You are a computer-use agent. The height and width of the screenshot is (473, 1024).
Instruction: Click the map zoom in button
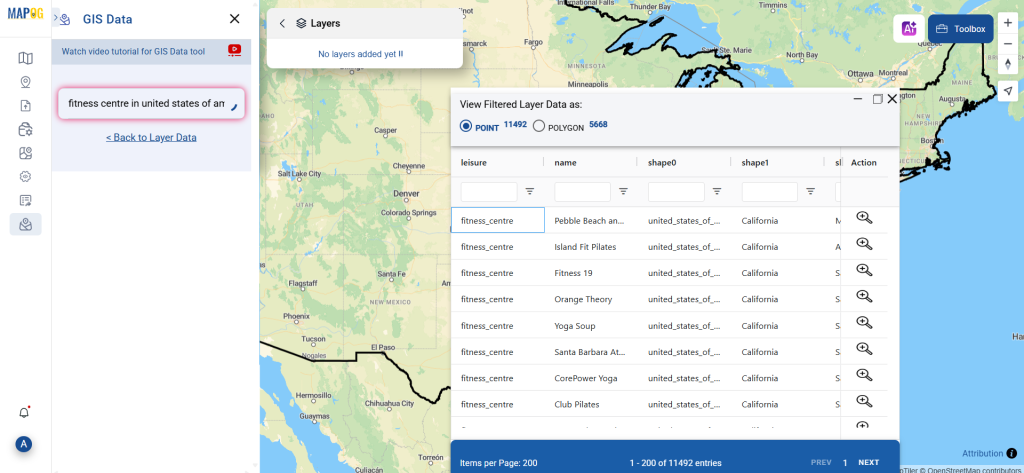click(1008, 22)
